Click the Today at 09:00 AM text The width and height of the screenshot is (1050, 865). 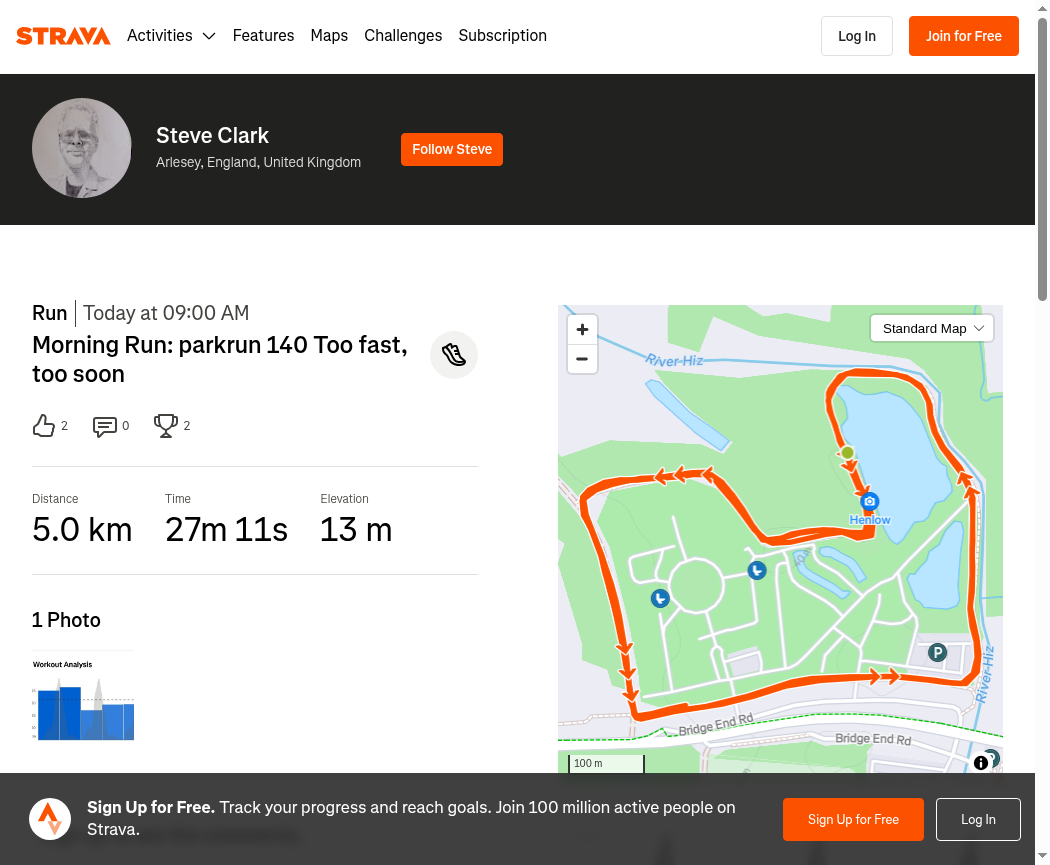click(166, 313)
